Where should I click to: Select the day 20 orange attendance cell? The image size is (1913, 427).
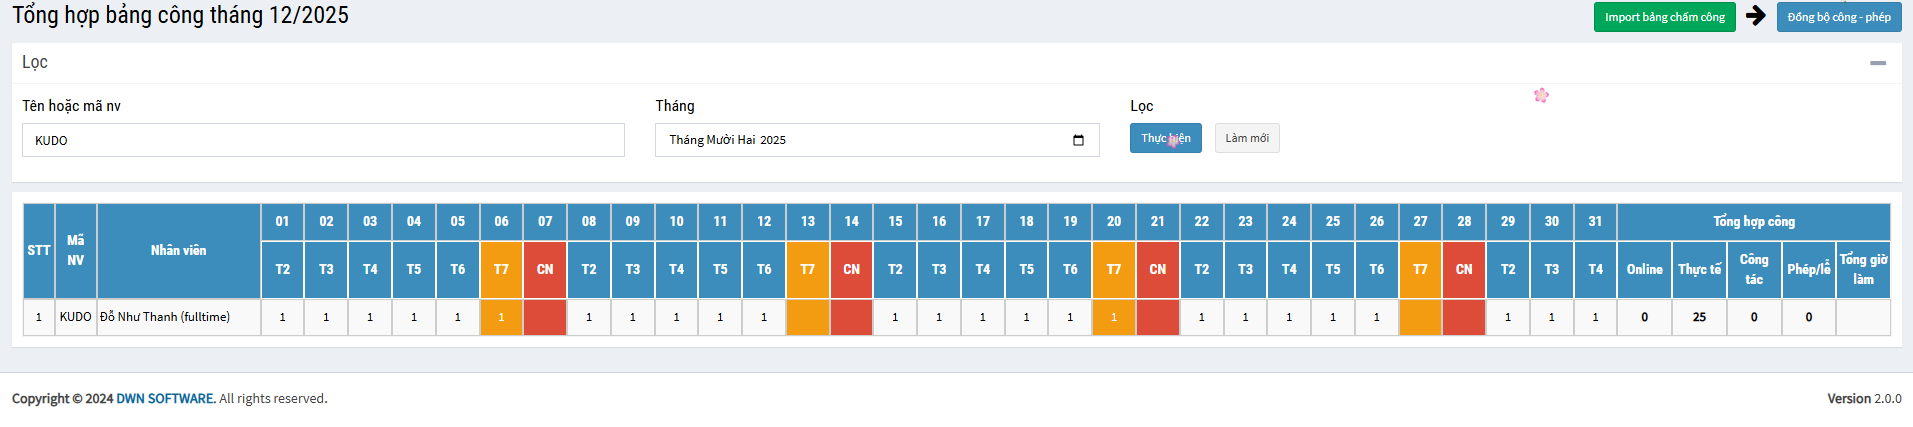click(1113, 317)
